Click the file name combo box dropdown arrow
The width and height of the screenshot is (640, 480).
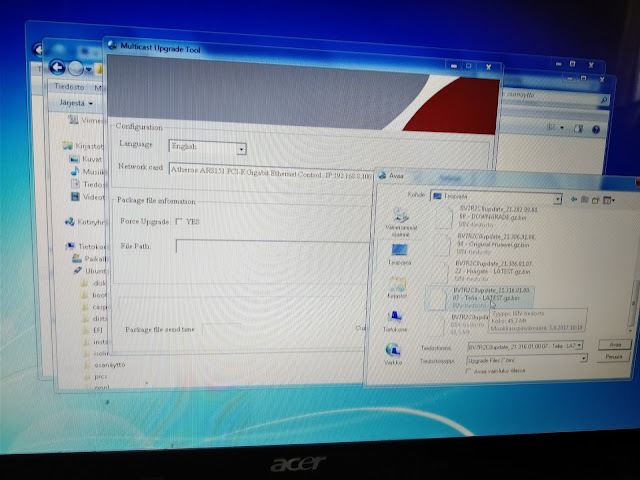pos(579,346)
